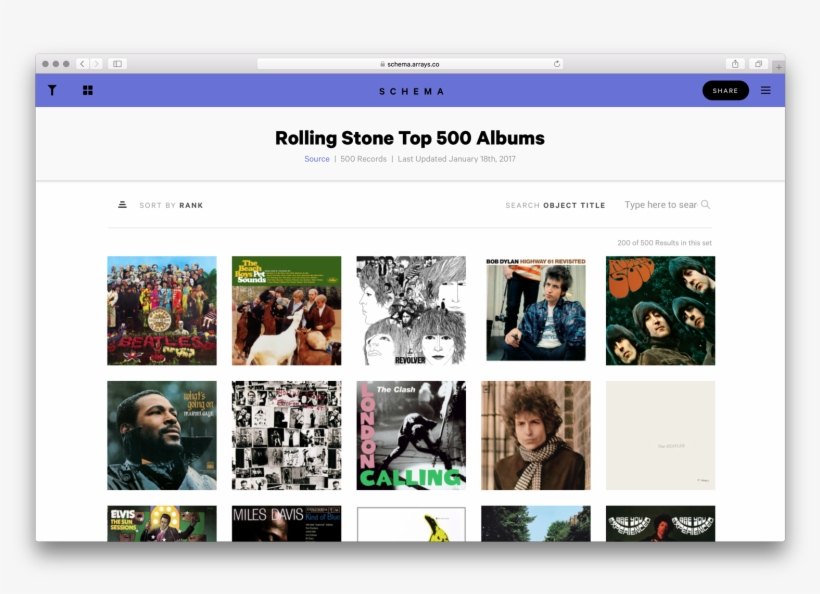Click 200 of 500 Results text
The width and height of the screenshot is (820, 594).
pyautogui.click(x=664, y=243)
